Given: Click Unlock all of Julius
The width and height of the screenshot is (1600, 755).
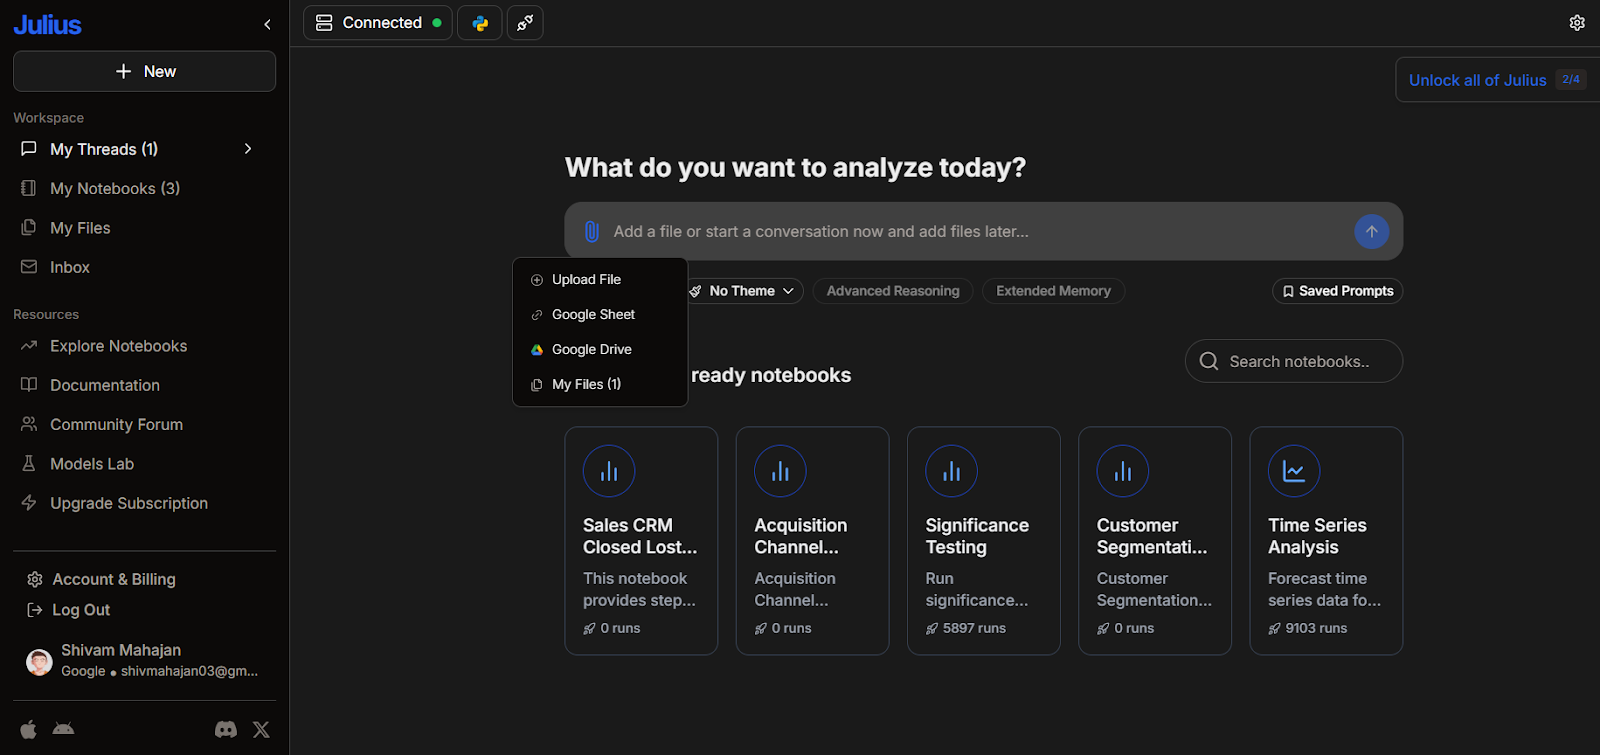Looking at the screenshot, I should point(1477,80).
